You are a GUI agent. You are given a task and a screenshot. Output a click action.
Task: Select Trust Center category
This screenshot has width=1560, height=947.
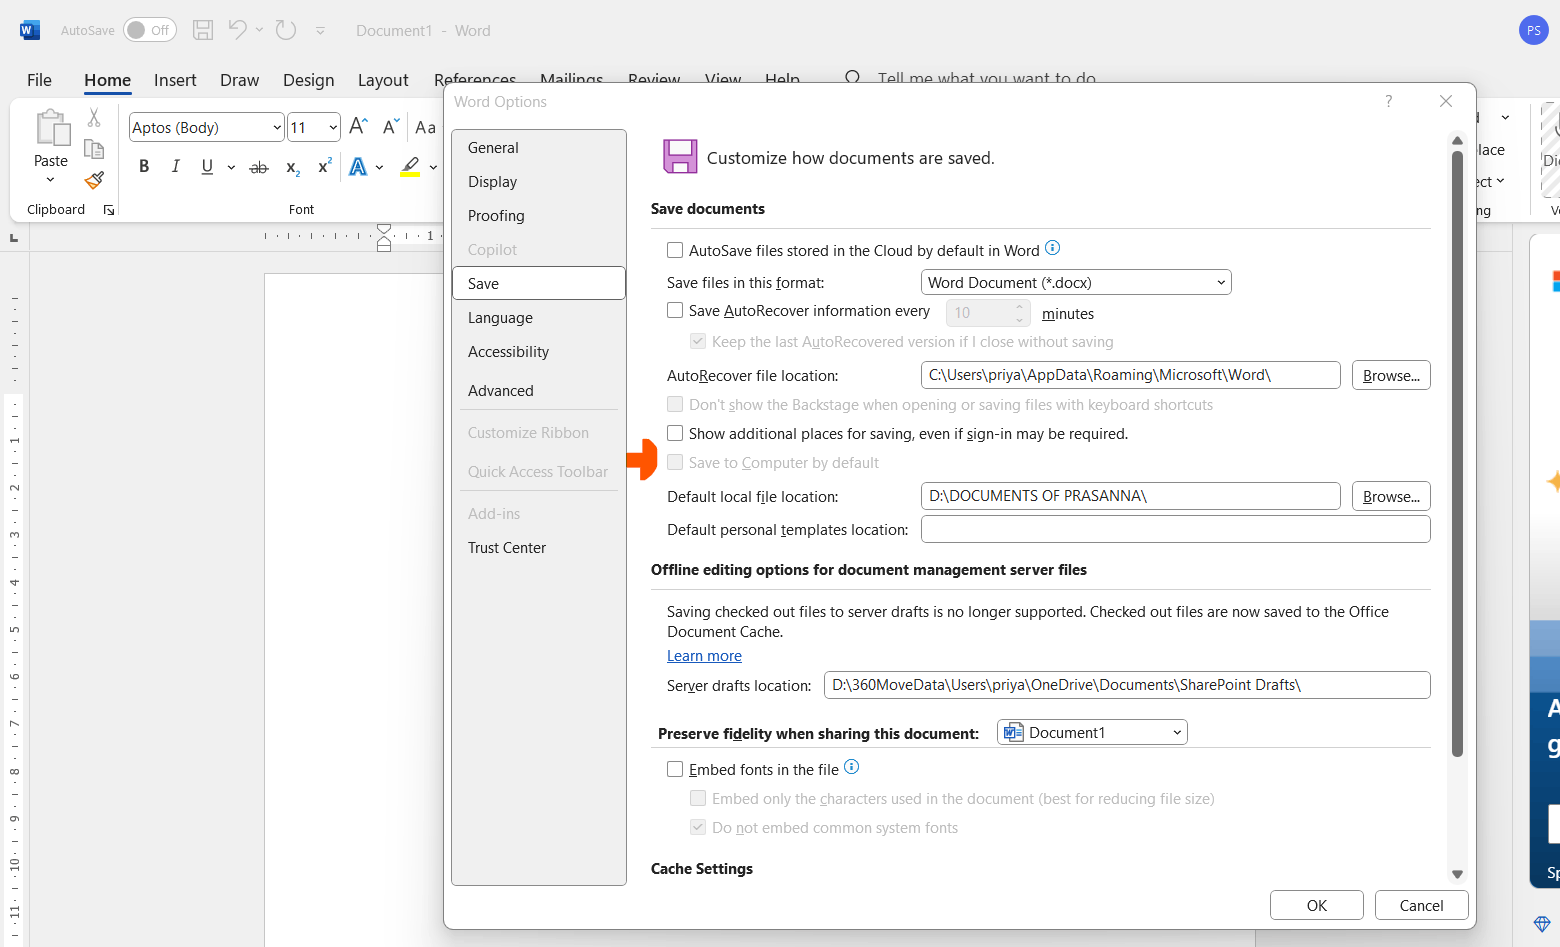539,548
